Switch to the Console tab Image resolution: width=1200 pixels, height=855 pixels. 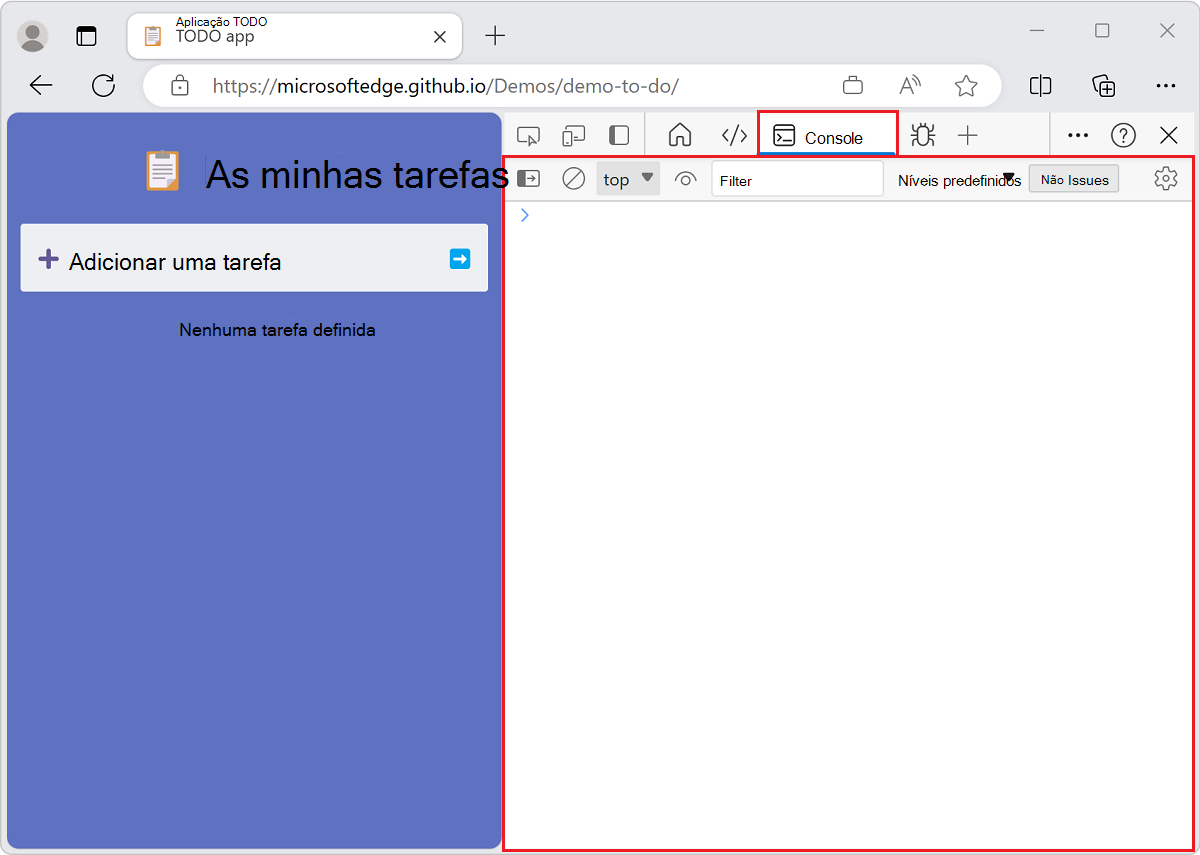pos(827,135)
